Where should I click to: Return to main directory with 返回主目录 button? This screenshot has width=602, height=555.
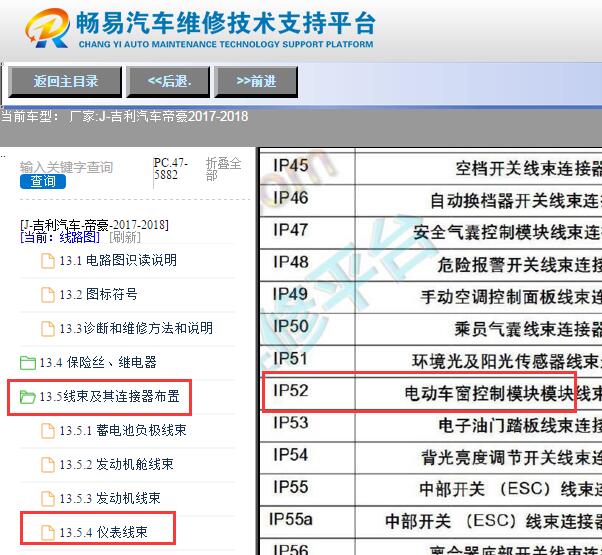pos(65,81)
